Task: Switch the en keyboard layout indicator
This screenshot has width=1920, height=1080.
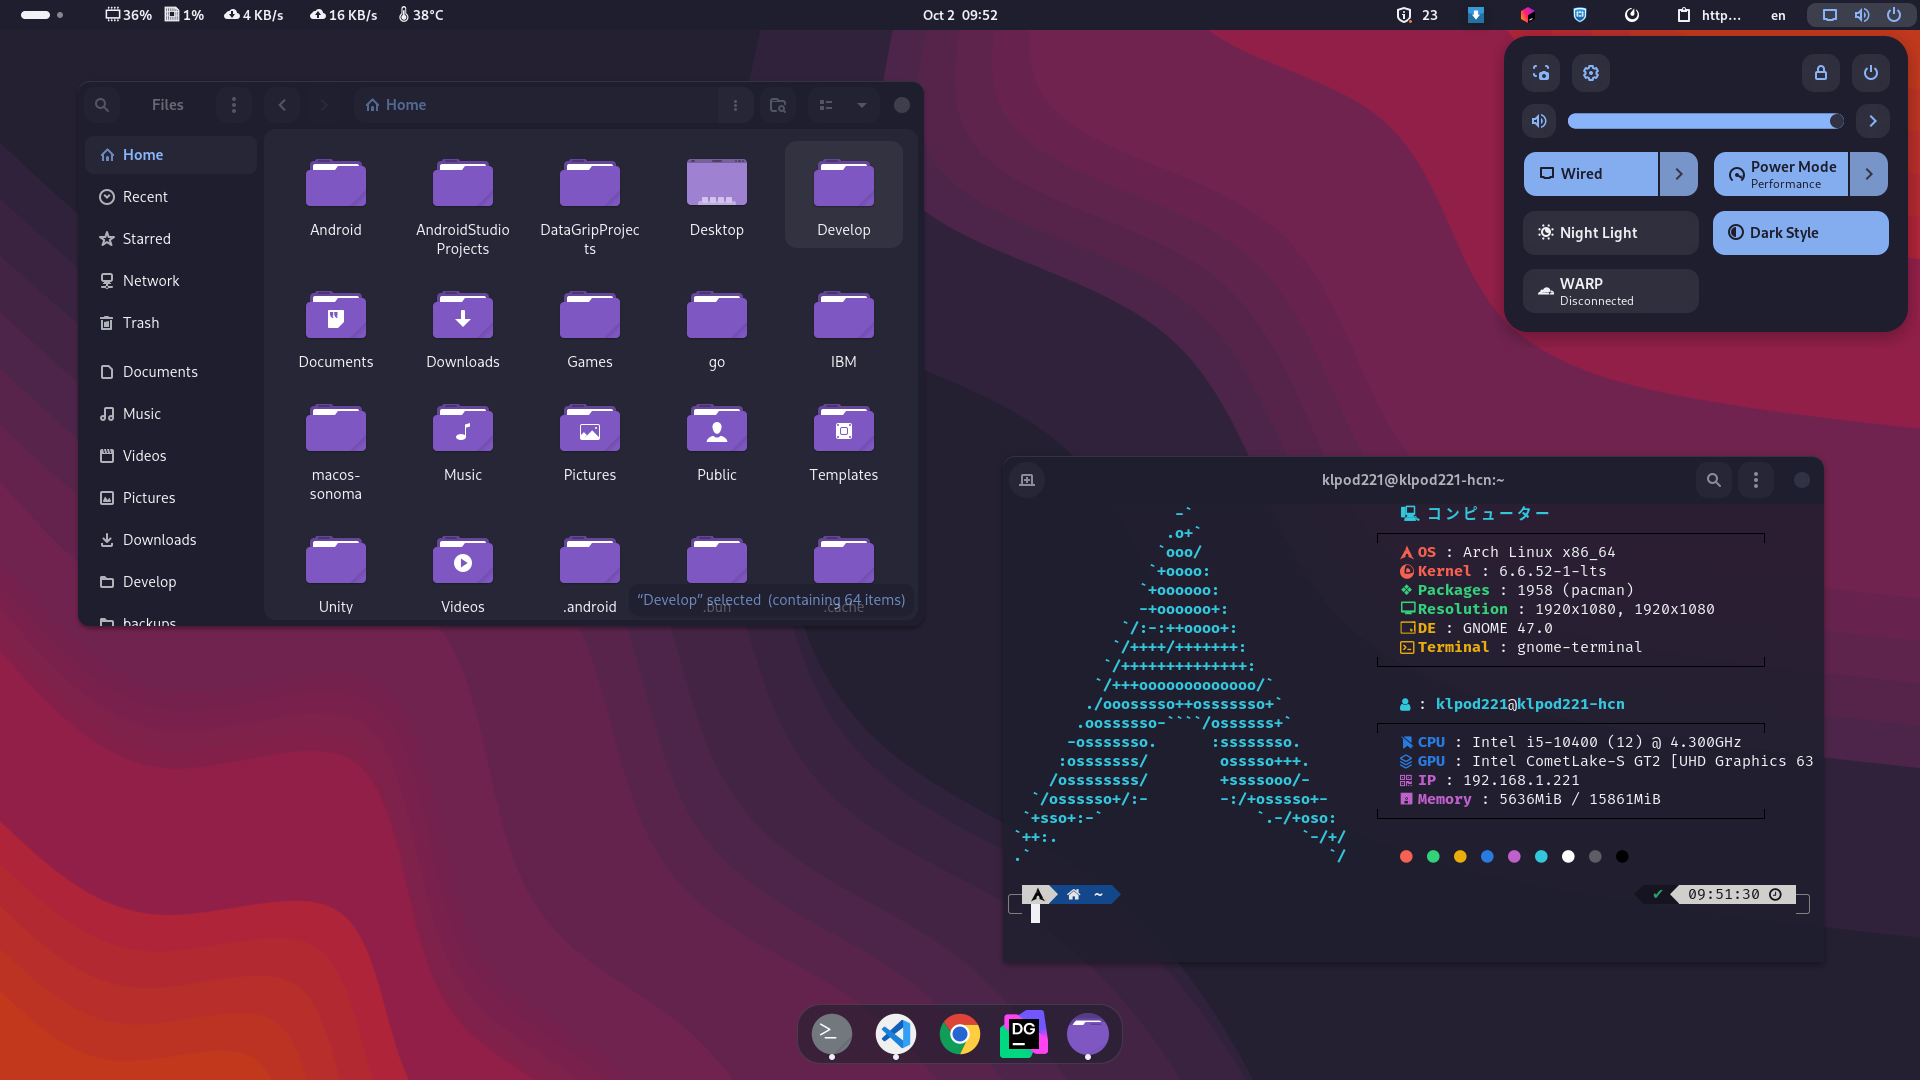Action: click(1778, 15)
